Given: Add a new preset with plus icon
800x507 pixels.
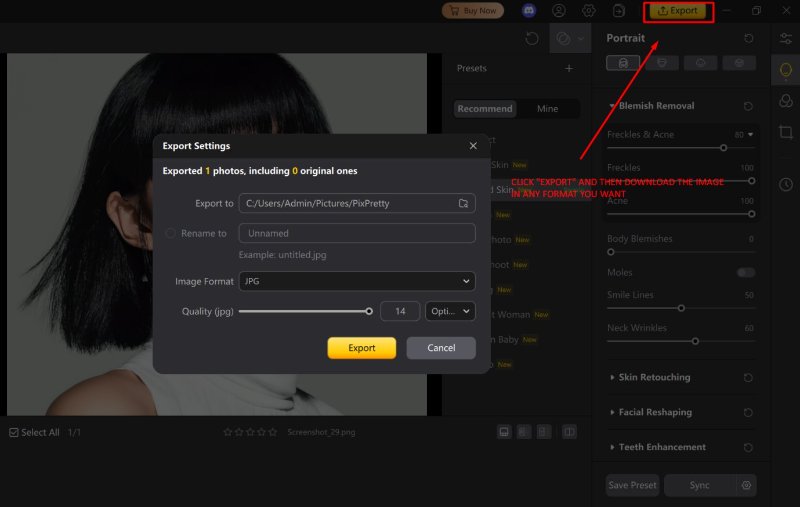Looking at the screenshot, I should 569,69.
